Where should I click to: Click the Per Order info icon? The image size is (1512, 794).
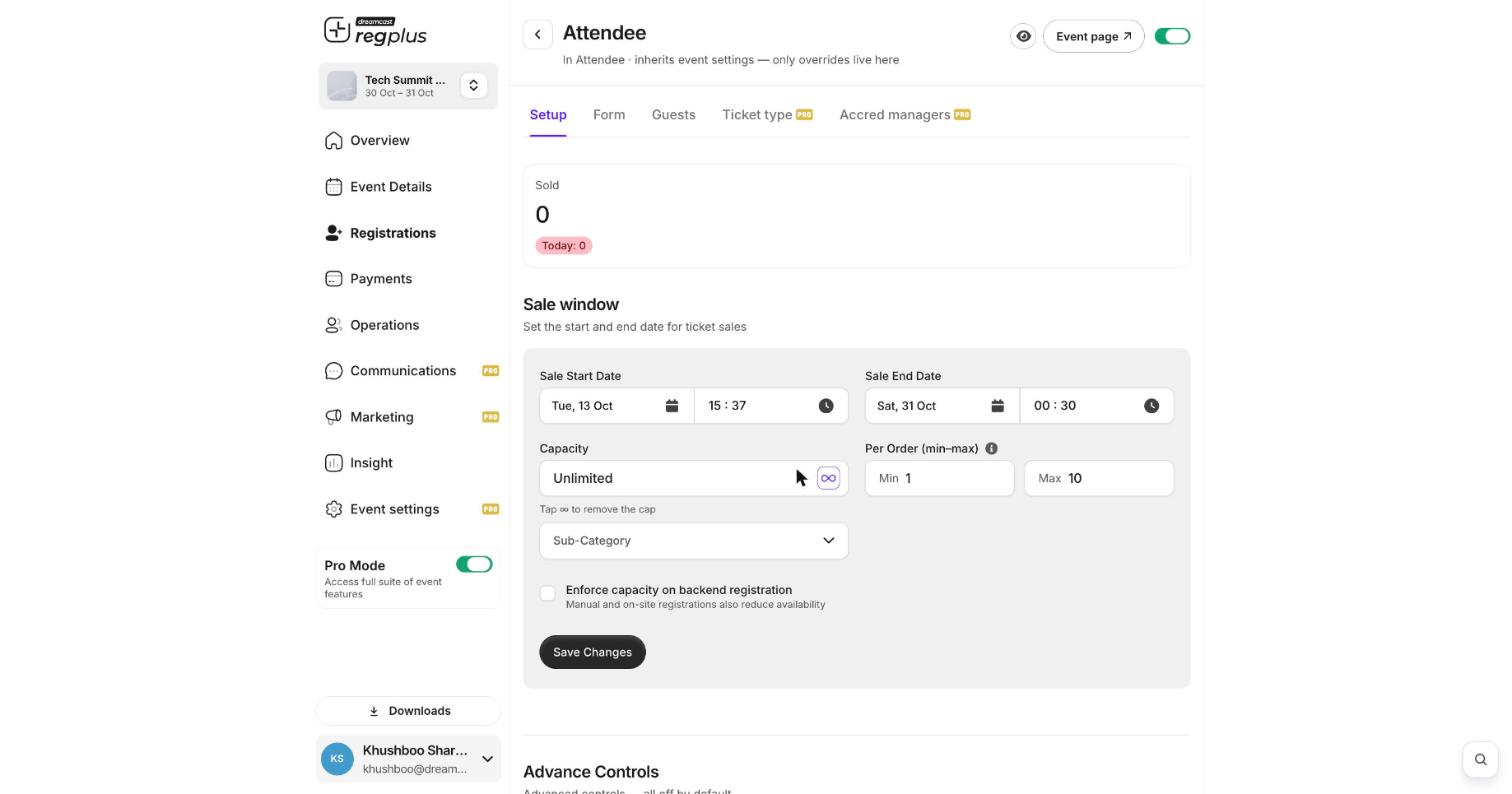pyautogui.click(x=991, y=449)
